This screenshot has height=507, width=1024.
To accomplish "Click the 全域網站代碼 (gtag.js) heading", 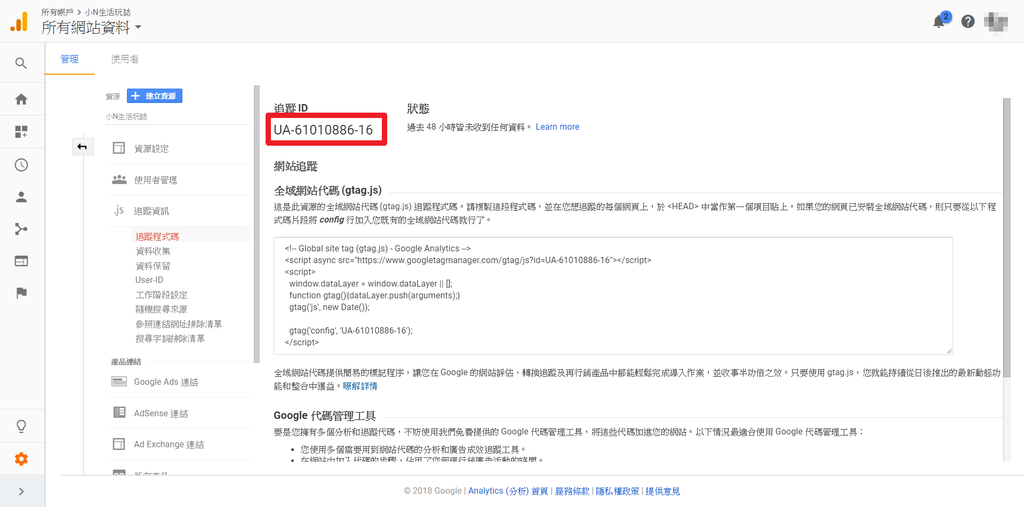I will 328,190.
